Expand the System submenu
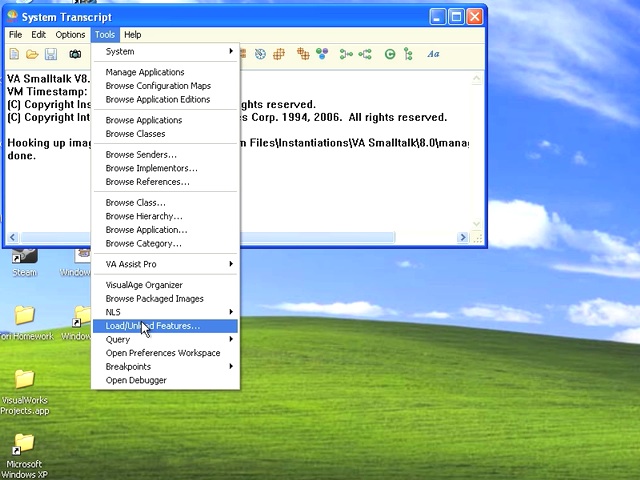Screen dimensions: 640x480 (x=165, y=51)
